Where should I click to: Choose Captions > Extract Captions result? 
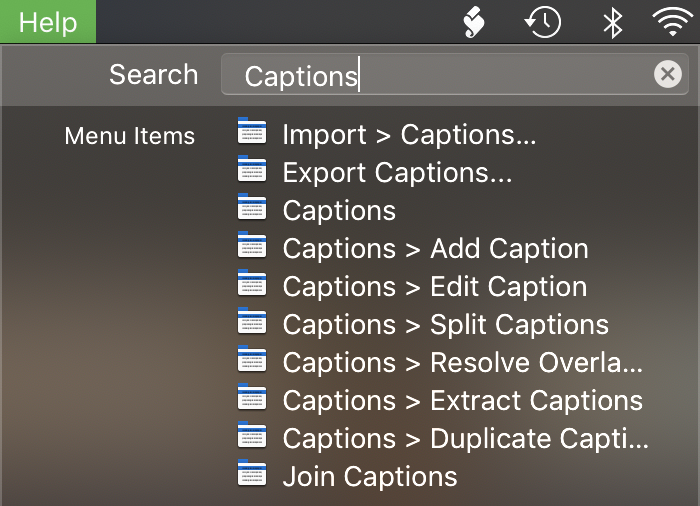462,401
